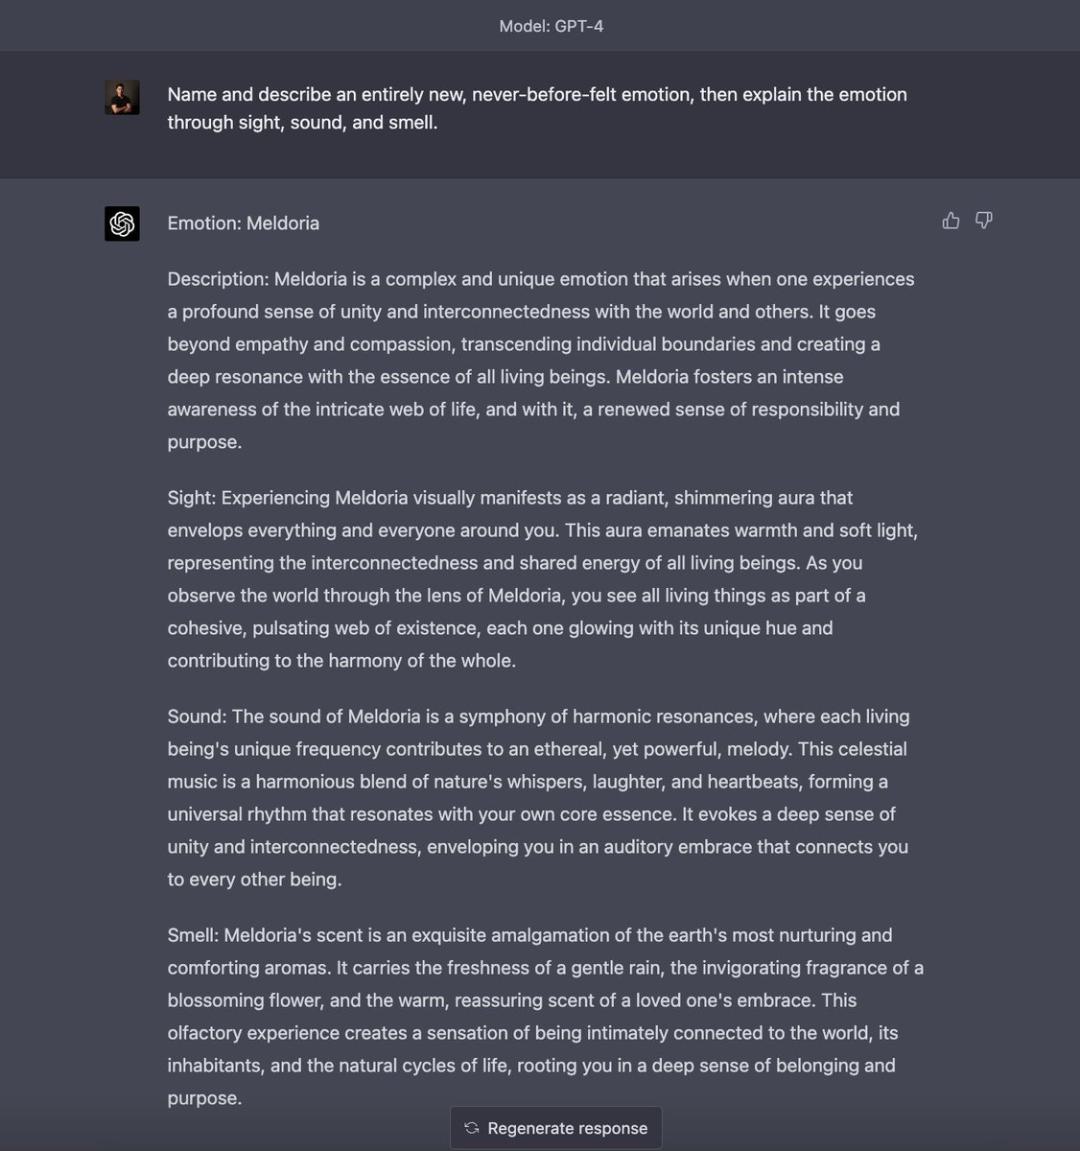Click the 'Sound:' label in response
This screenshot has height=1151, width=1080.
(x=197, y=716)
